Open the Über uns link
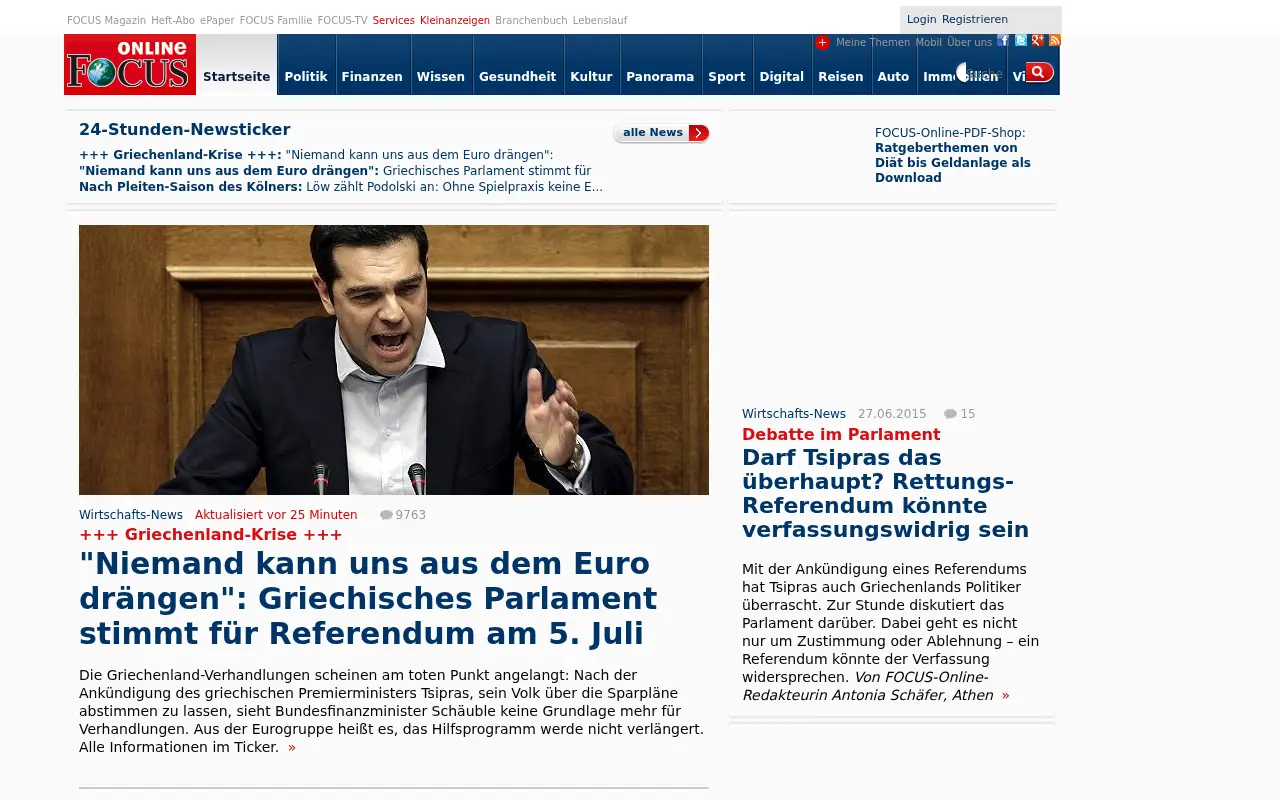The image size is (1280, 800). click(x=970, y=43)
